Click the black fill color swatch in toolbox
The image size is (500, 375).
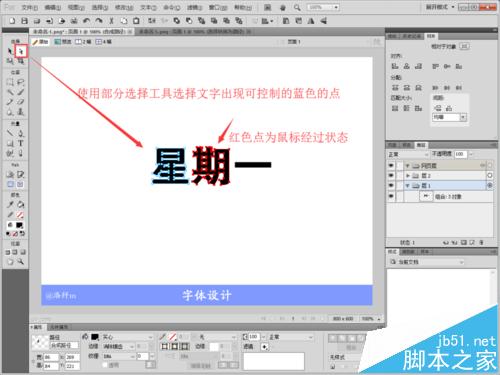point(19,225)
